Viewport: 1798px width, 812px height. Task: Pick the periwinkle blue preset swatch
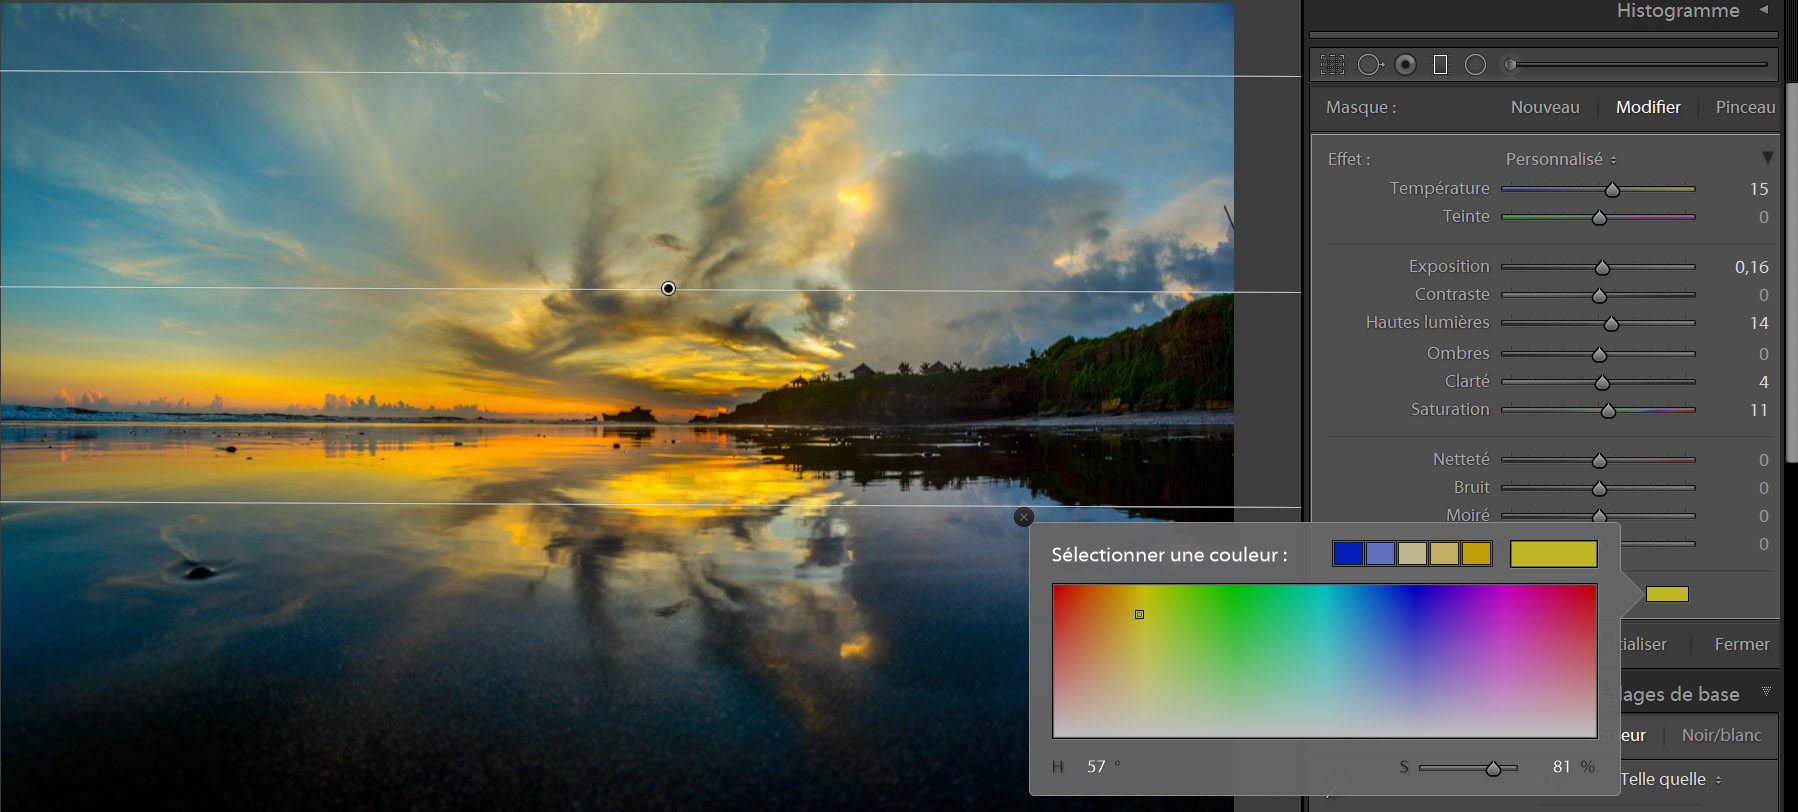(1380, 553)
